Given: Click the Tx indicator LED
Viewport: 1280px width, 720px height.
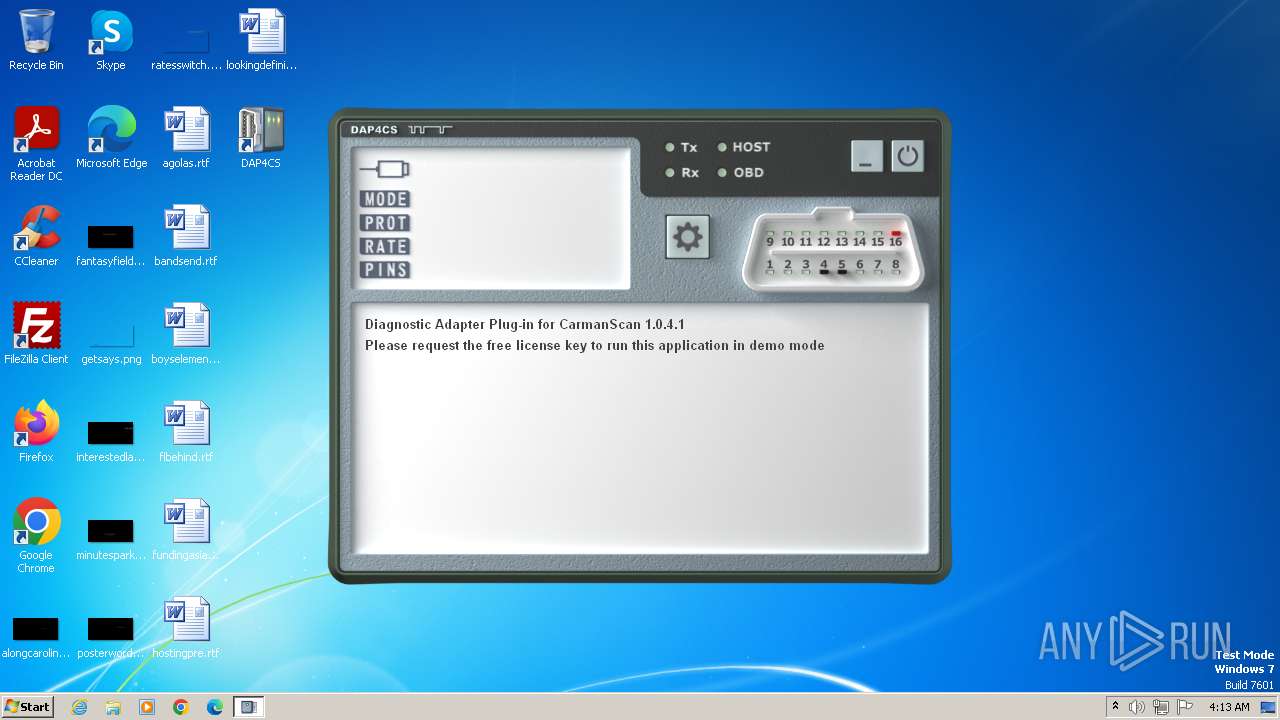Looking at the screenshot, I should (670, 147).
